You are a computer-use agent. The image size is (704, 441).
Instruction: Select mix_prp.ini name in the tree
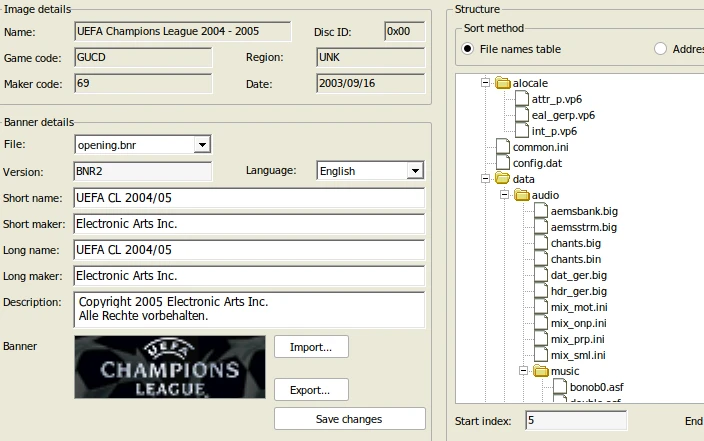[577, 340]
